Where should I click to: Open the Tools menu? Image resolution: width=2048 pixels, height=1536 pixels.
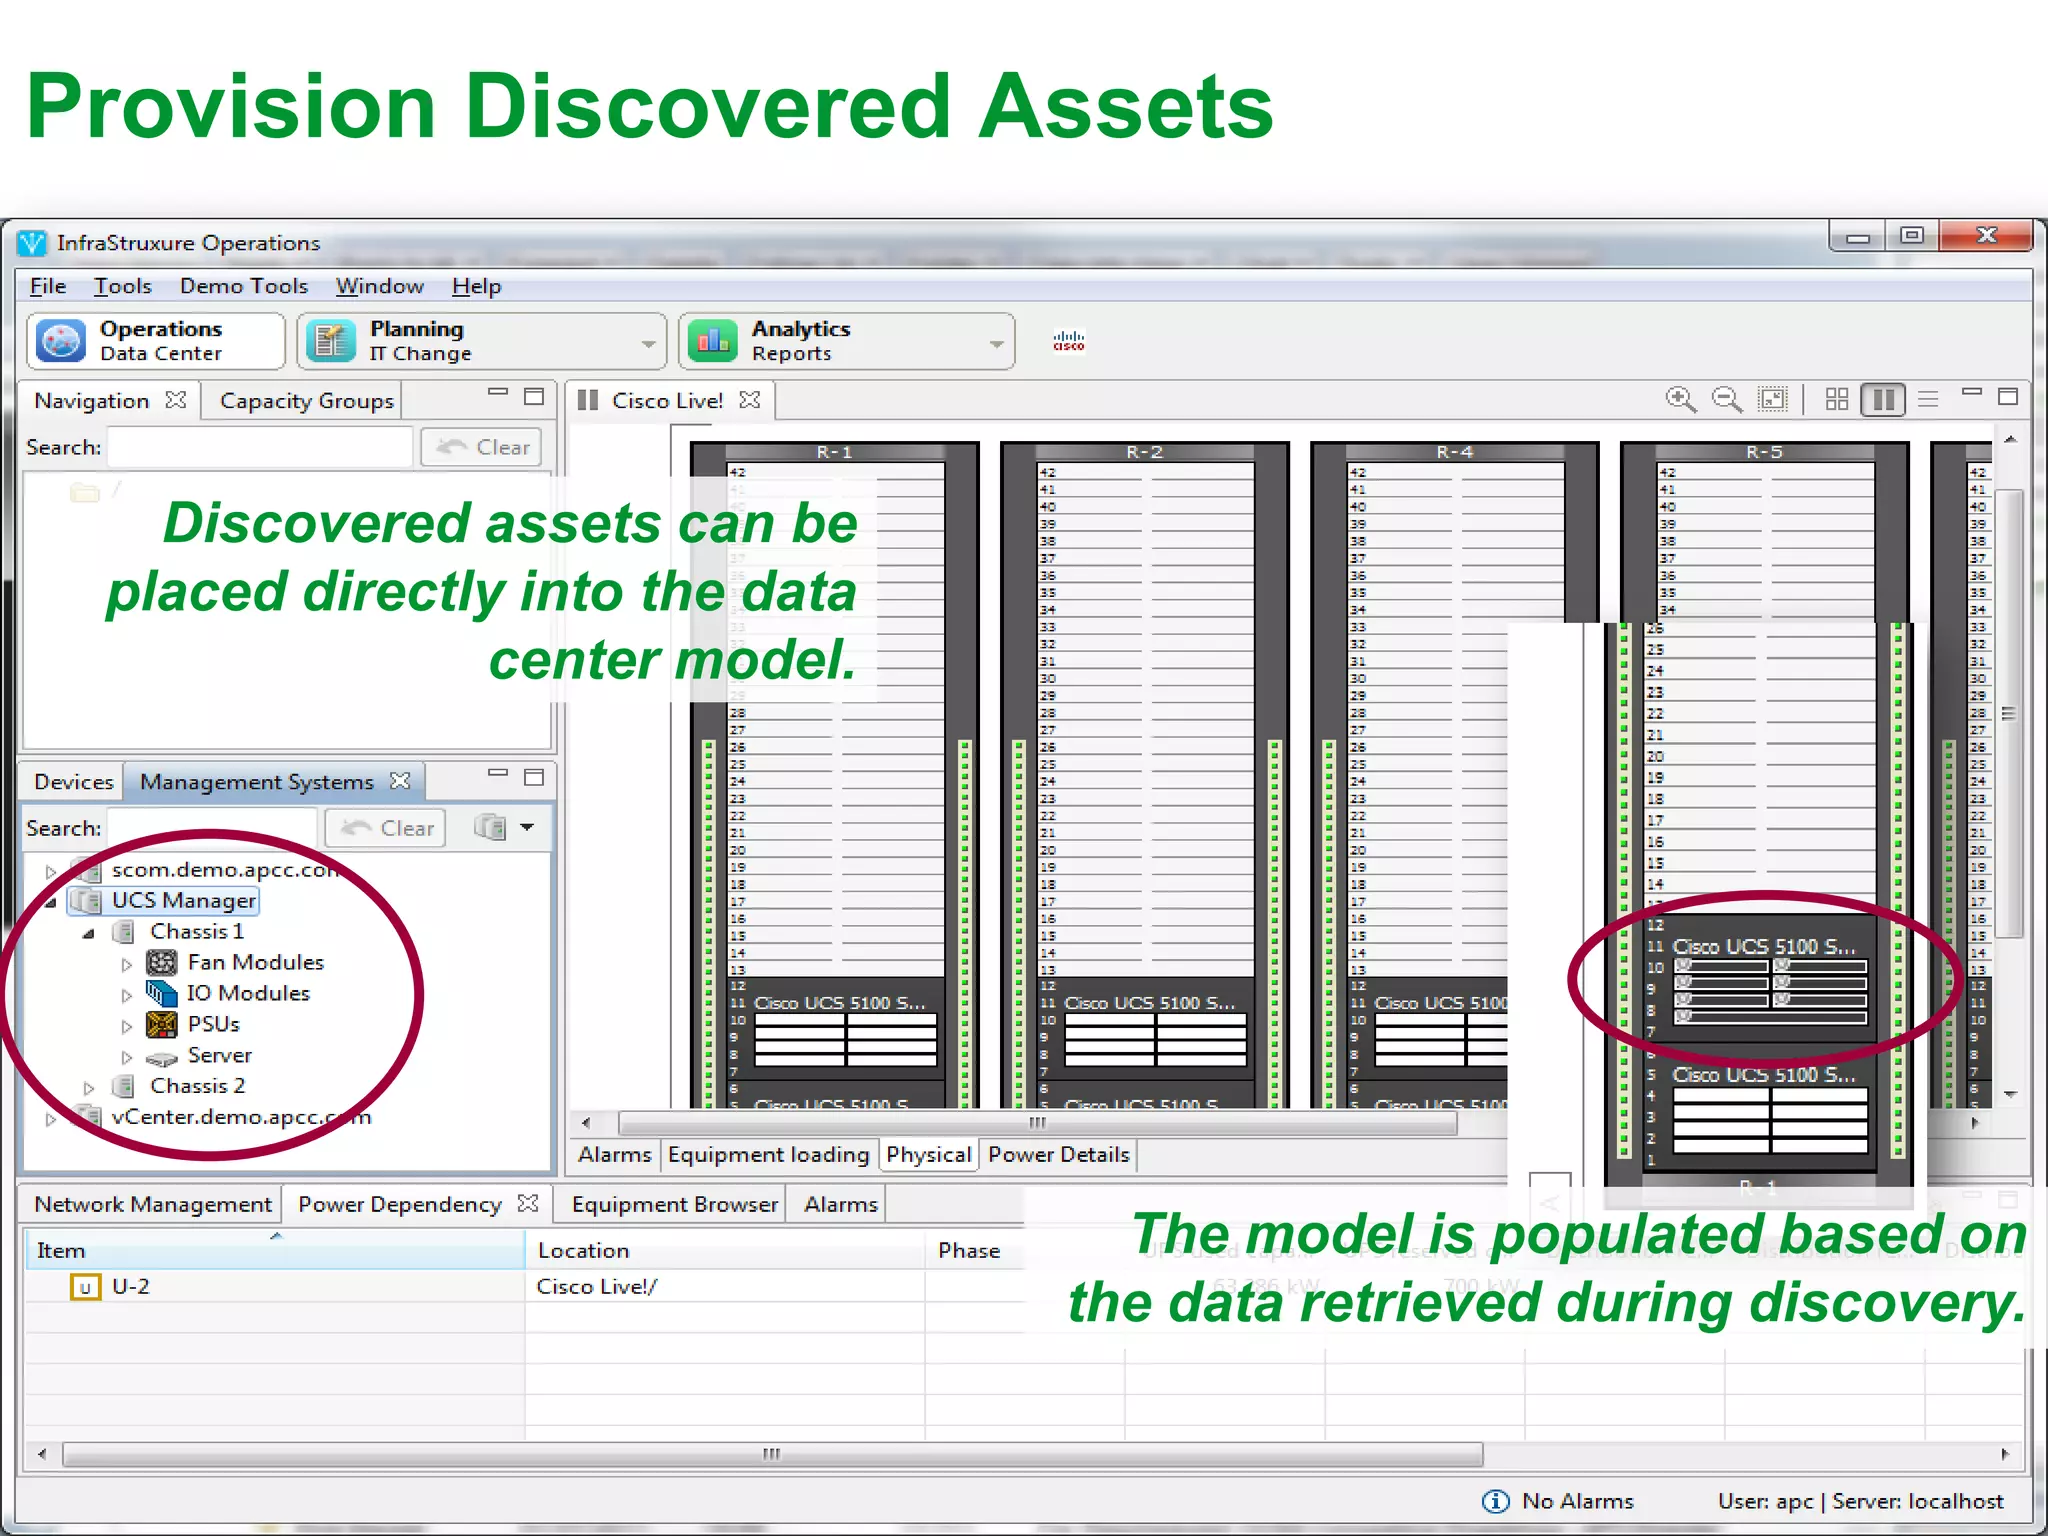tap(123, 286)
